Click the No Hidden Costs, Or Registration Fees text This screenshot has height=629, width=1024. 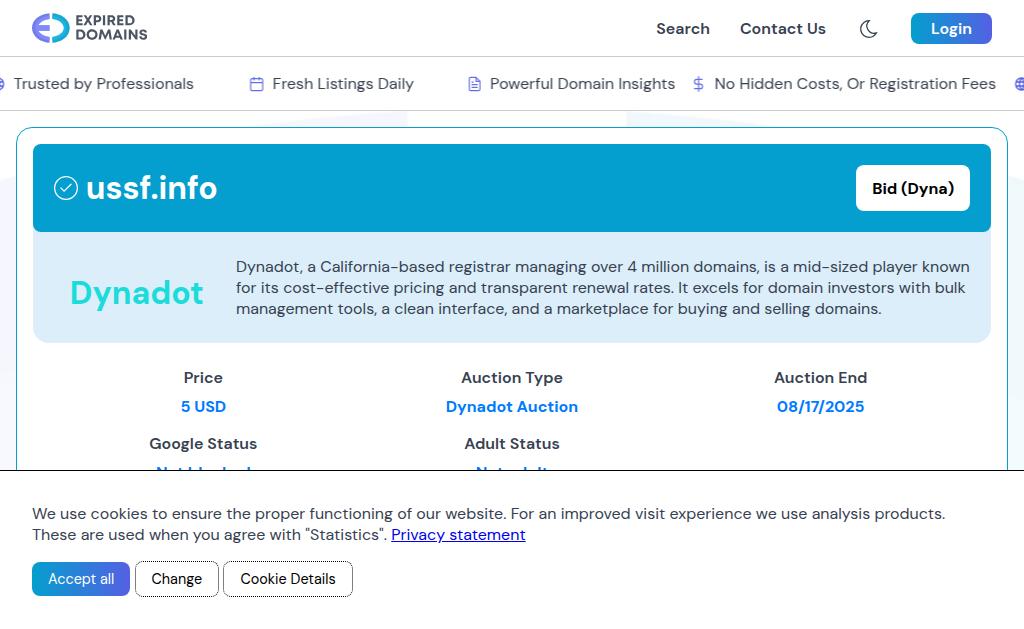point(855,84)
